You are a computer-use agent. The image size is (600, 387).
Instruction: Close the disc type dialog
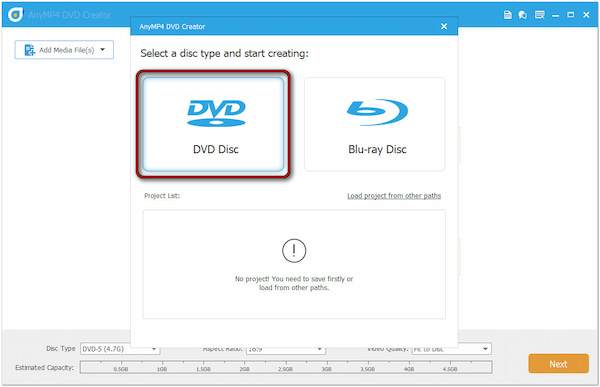click(444, 26)
